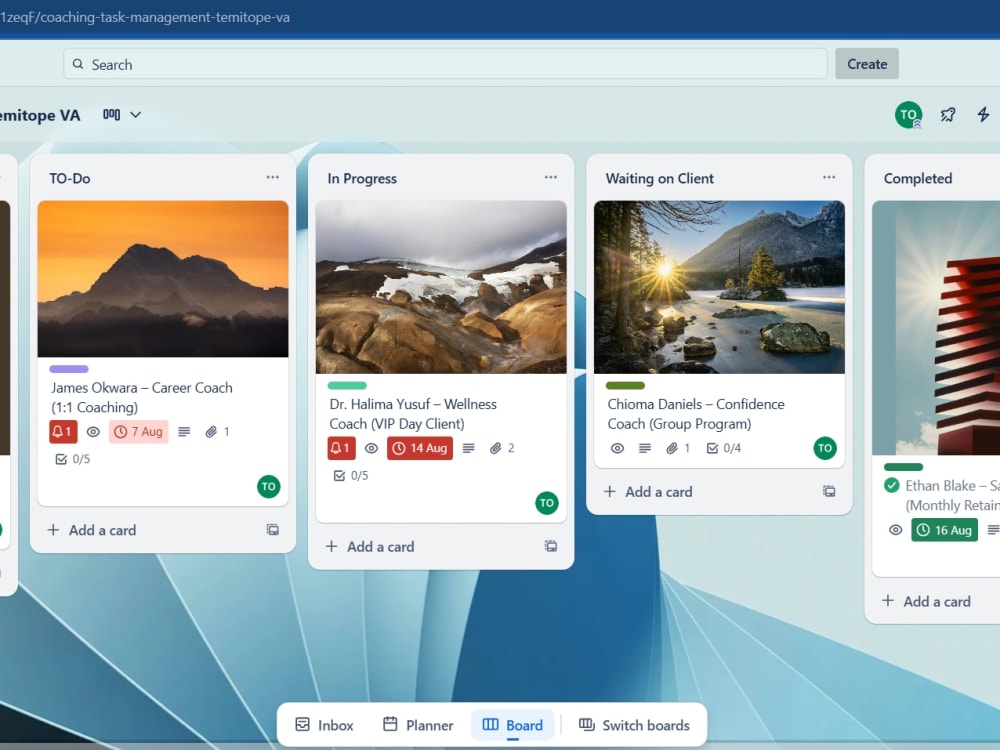The width and height of the screenshot is (1000, 750).
Task: Open the Planner tab
Action: [418, 725]
